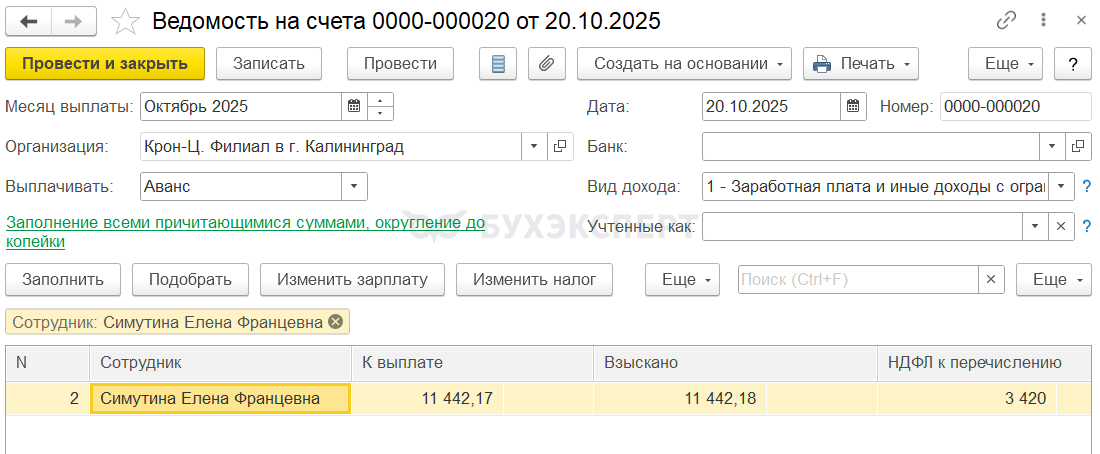Image resolution: width=1100 pixels, height=454 pixels.
Task: Clear the search field
Action: (x=991, y=280)
